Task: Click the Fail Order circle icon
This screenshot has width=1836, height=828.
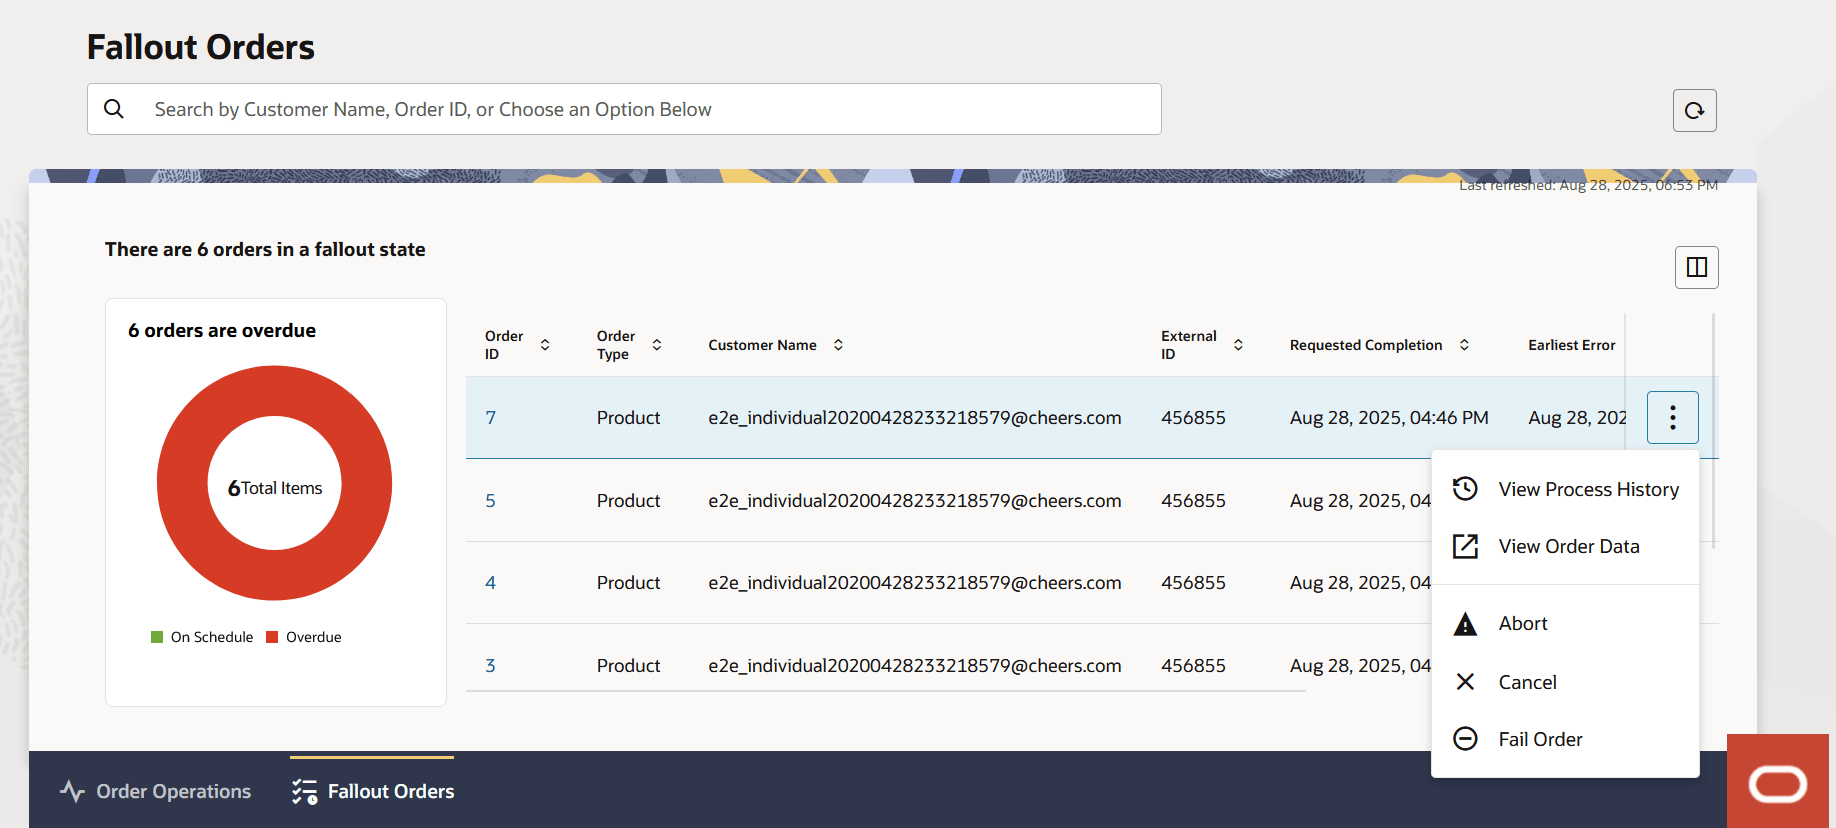Action: click(1465, 739)
